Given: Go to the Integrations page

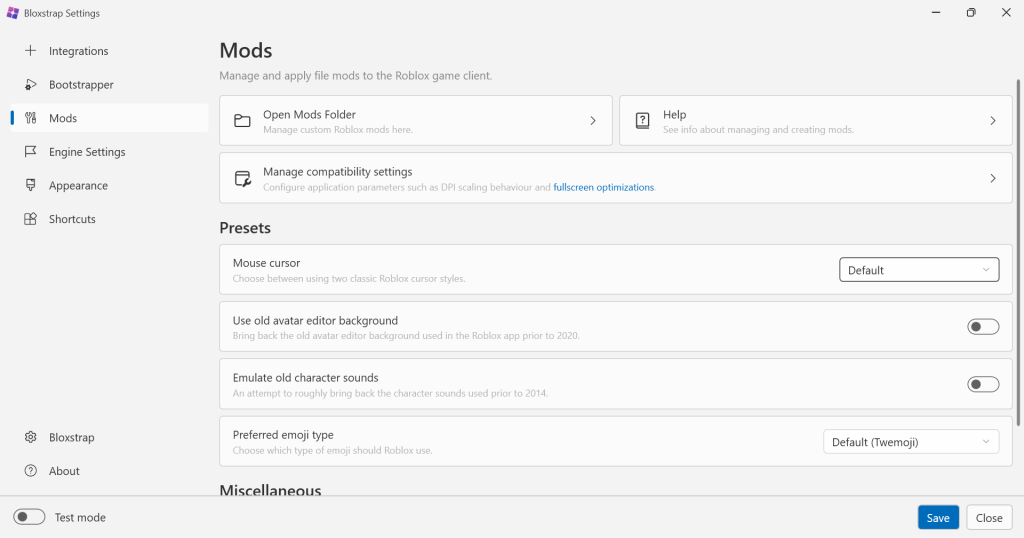Looking at the screenshot, I should 109,51.
